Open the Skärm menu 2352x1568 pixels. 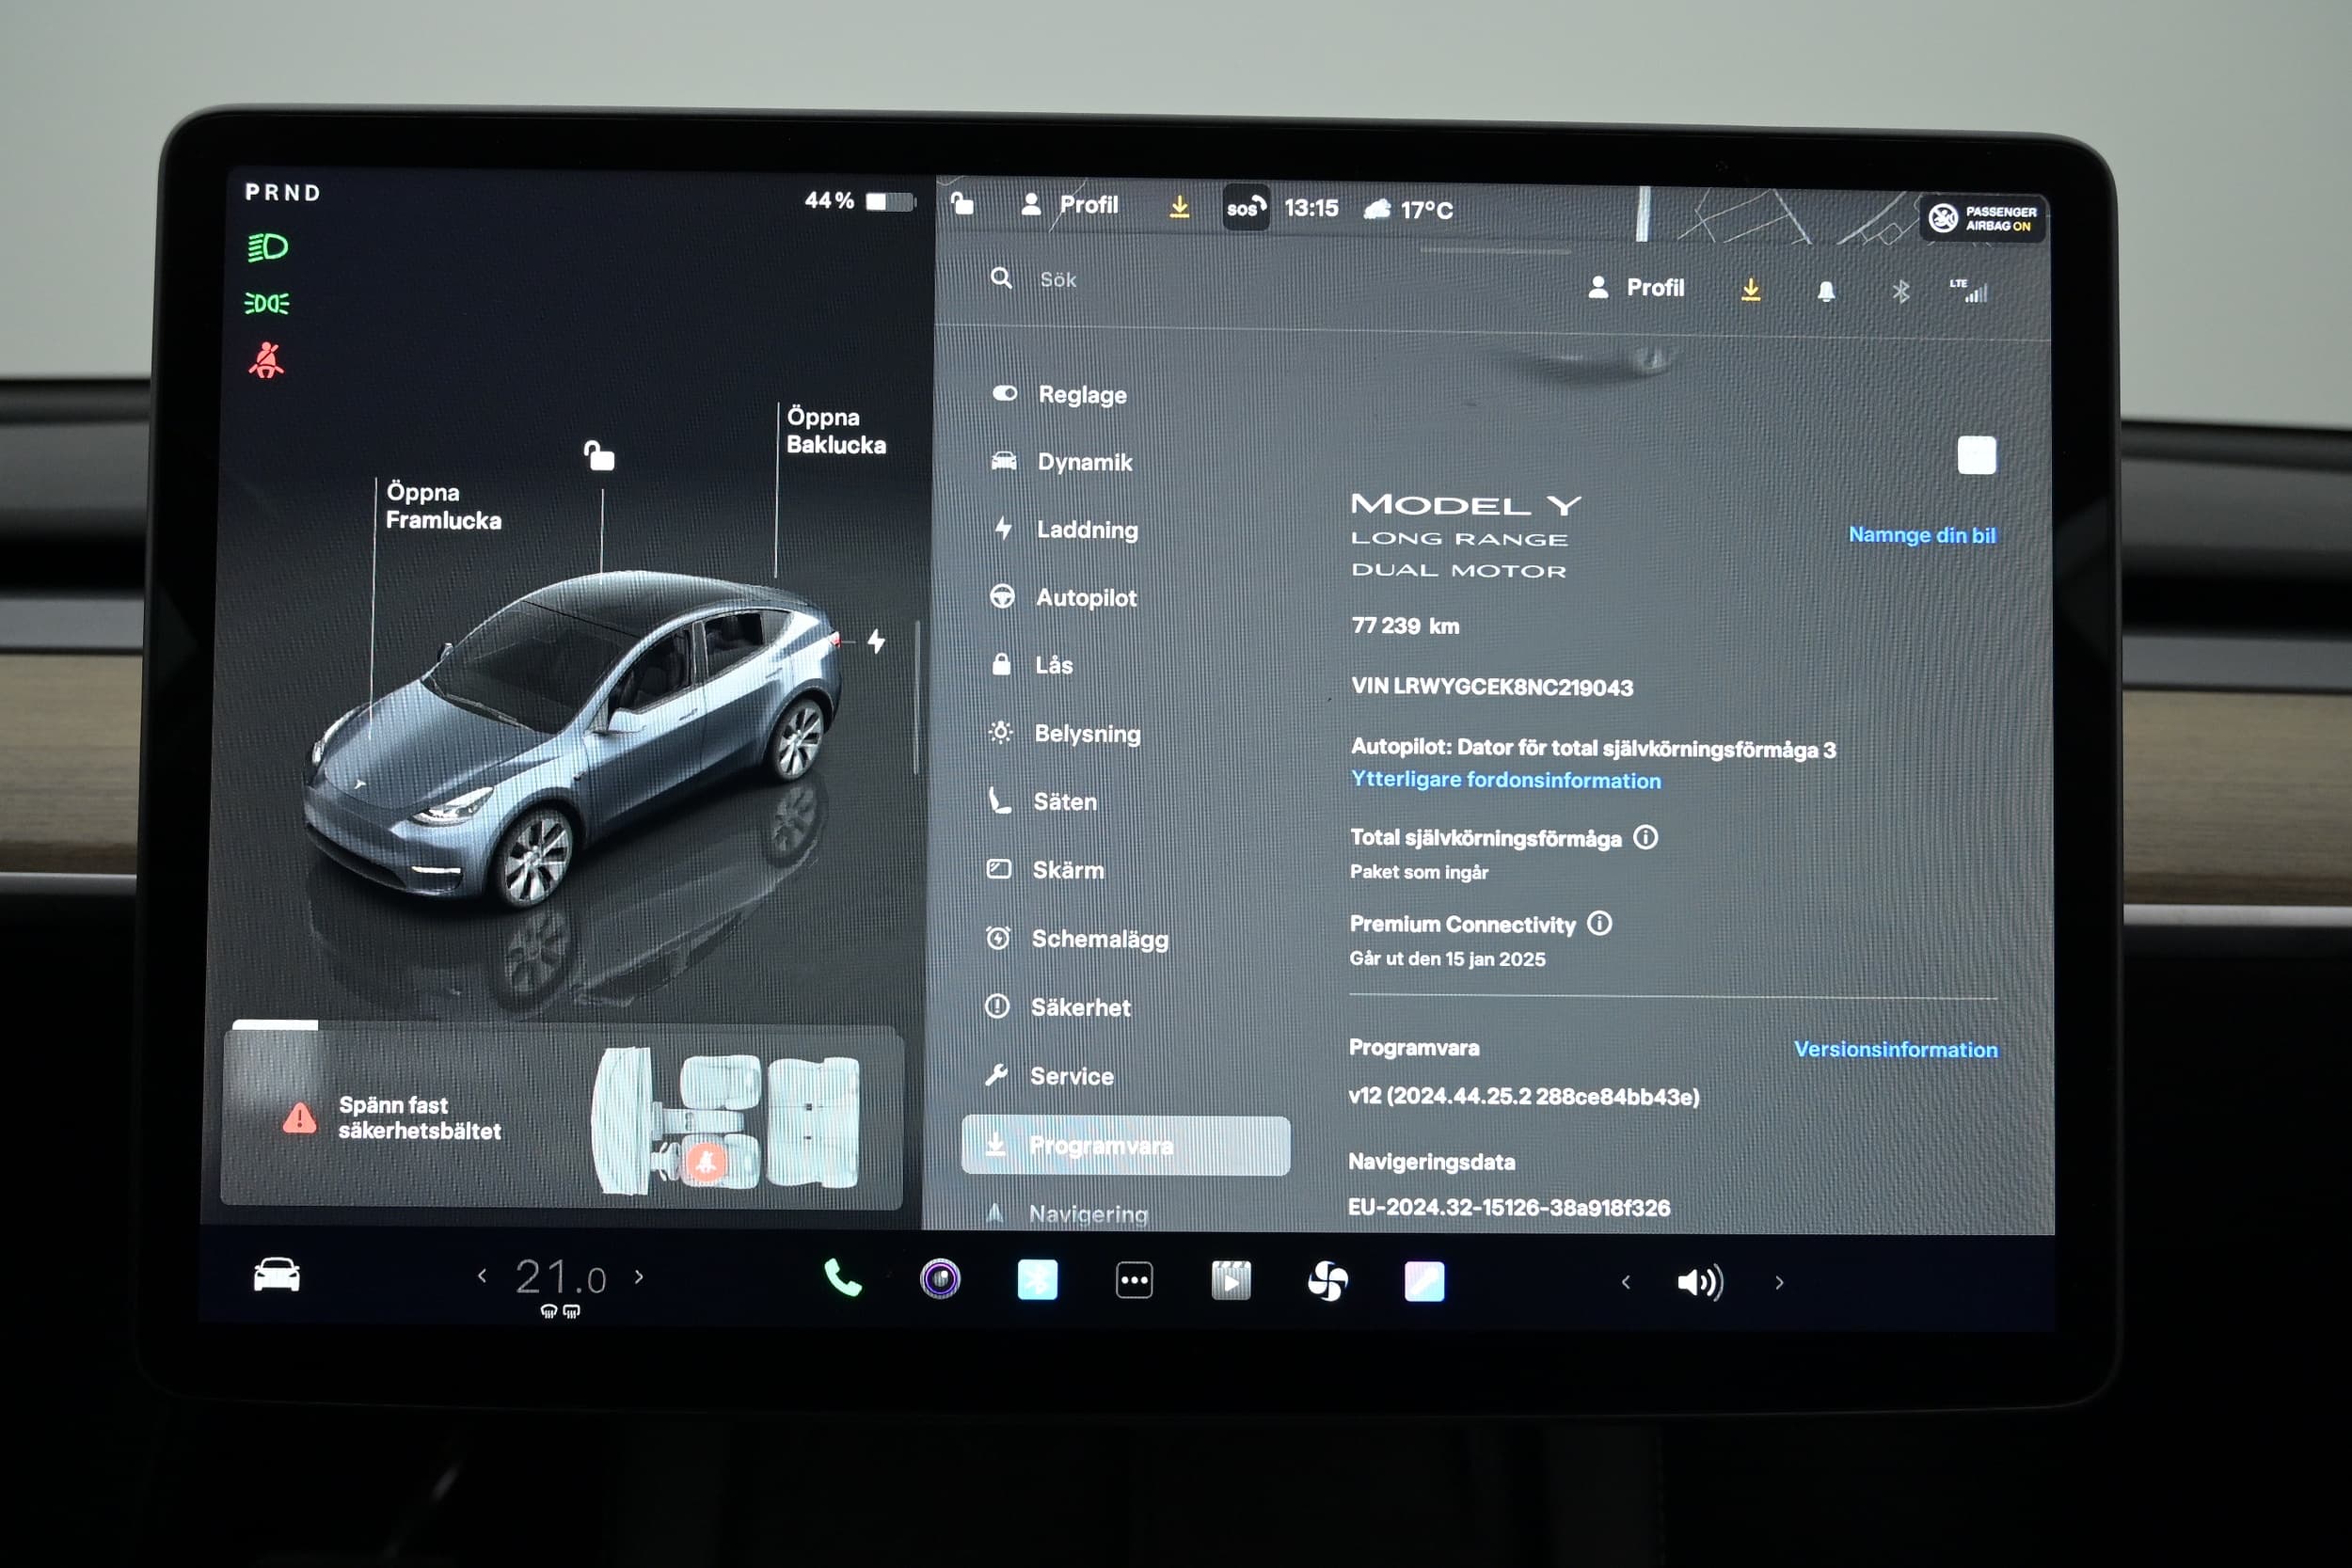[x=1045, y=870]
